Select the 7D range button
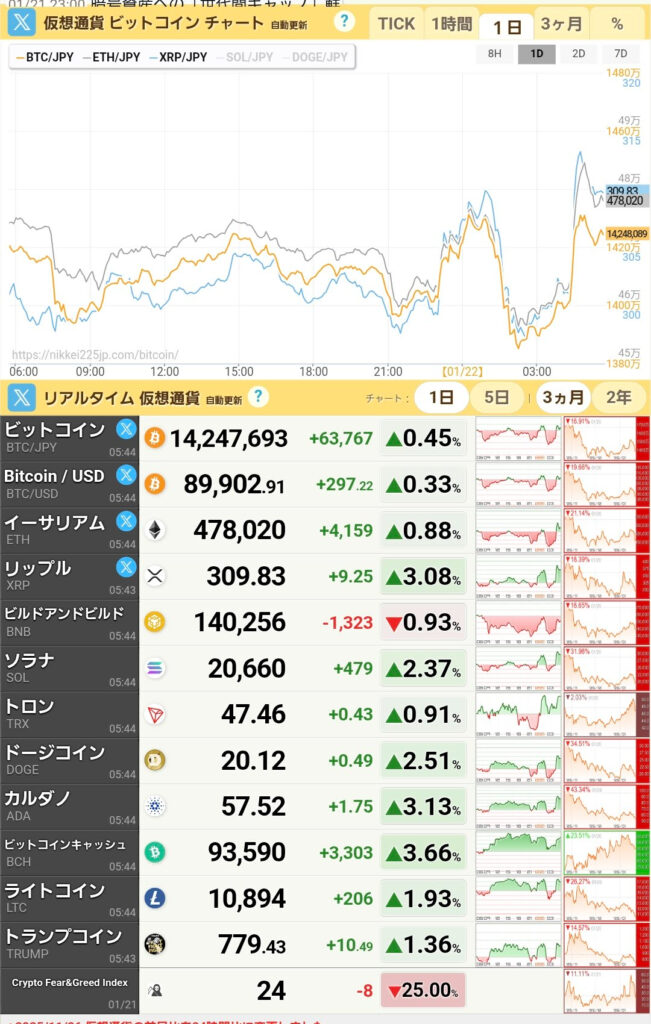This screenshot has width=651, height=1024. point(621,54)
